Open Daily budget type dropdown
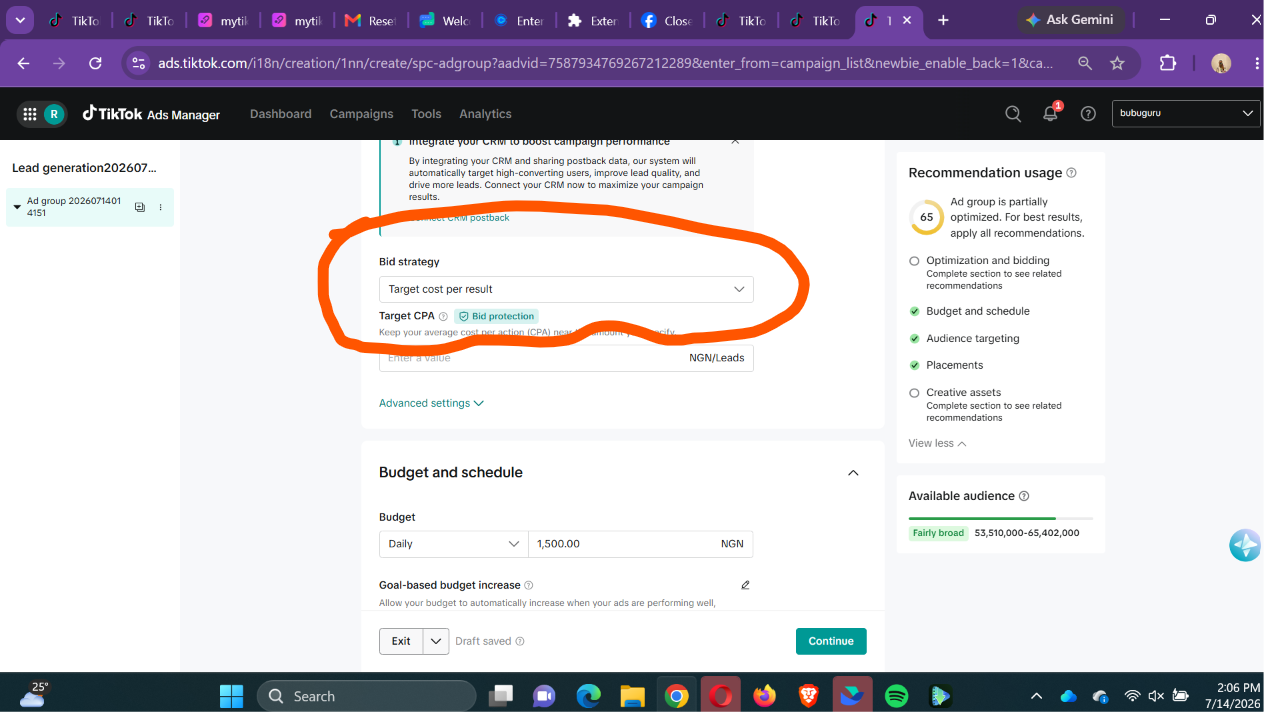 453,544
